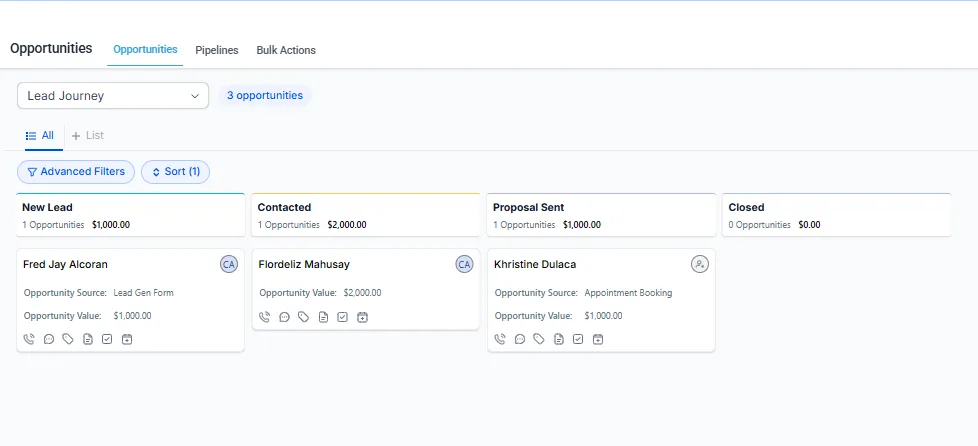Open notes icon on Flordeliz Mahusay card
Screen dimensions: 978x446
[323, 317]
